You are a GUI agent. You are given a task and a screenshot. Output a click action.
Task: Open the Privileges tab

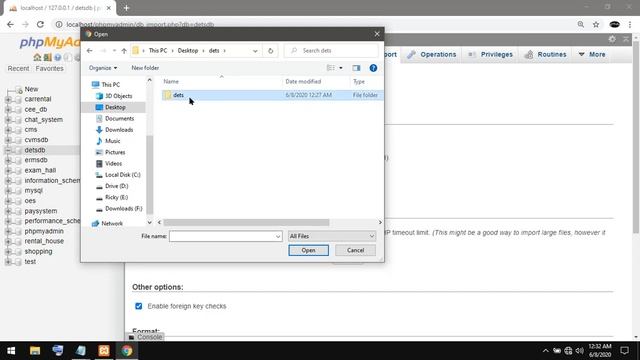click(x=491, y=54)
